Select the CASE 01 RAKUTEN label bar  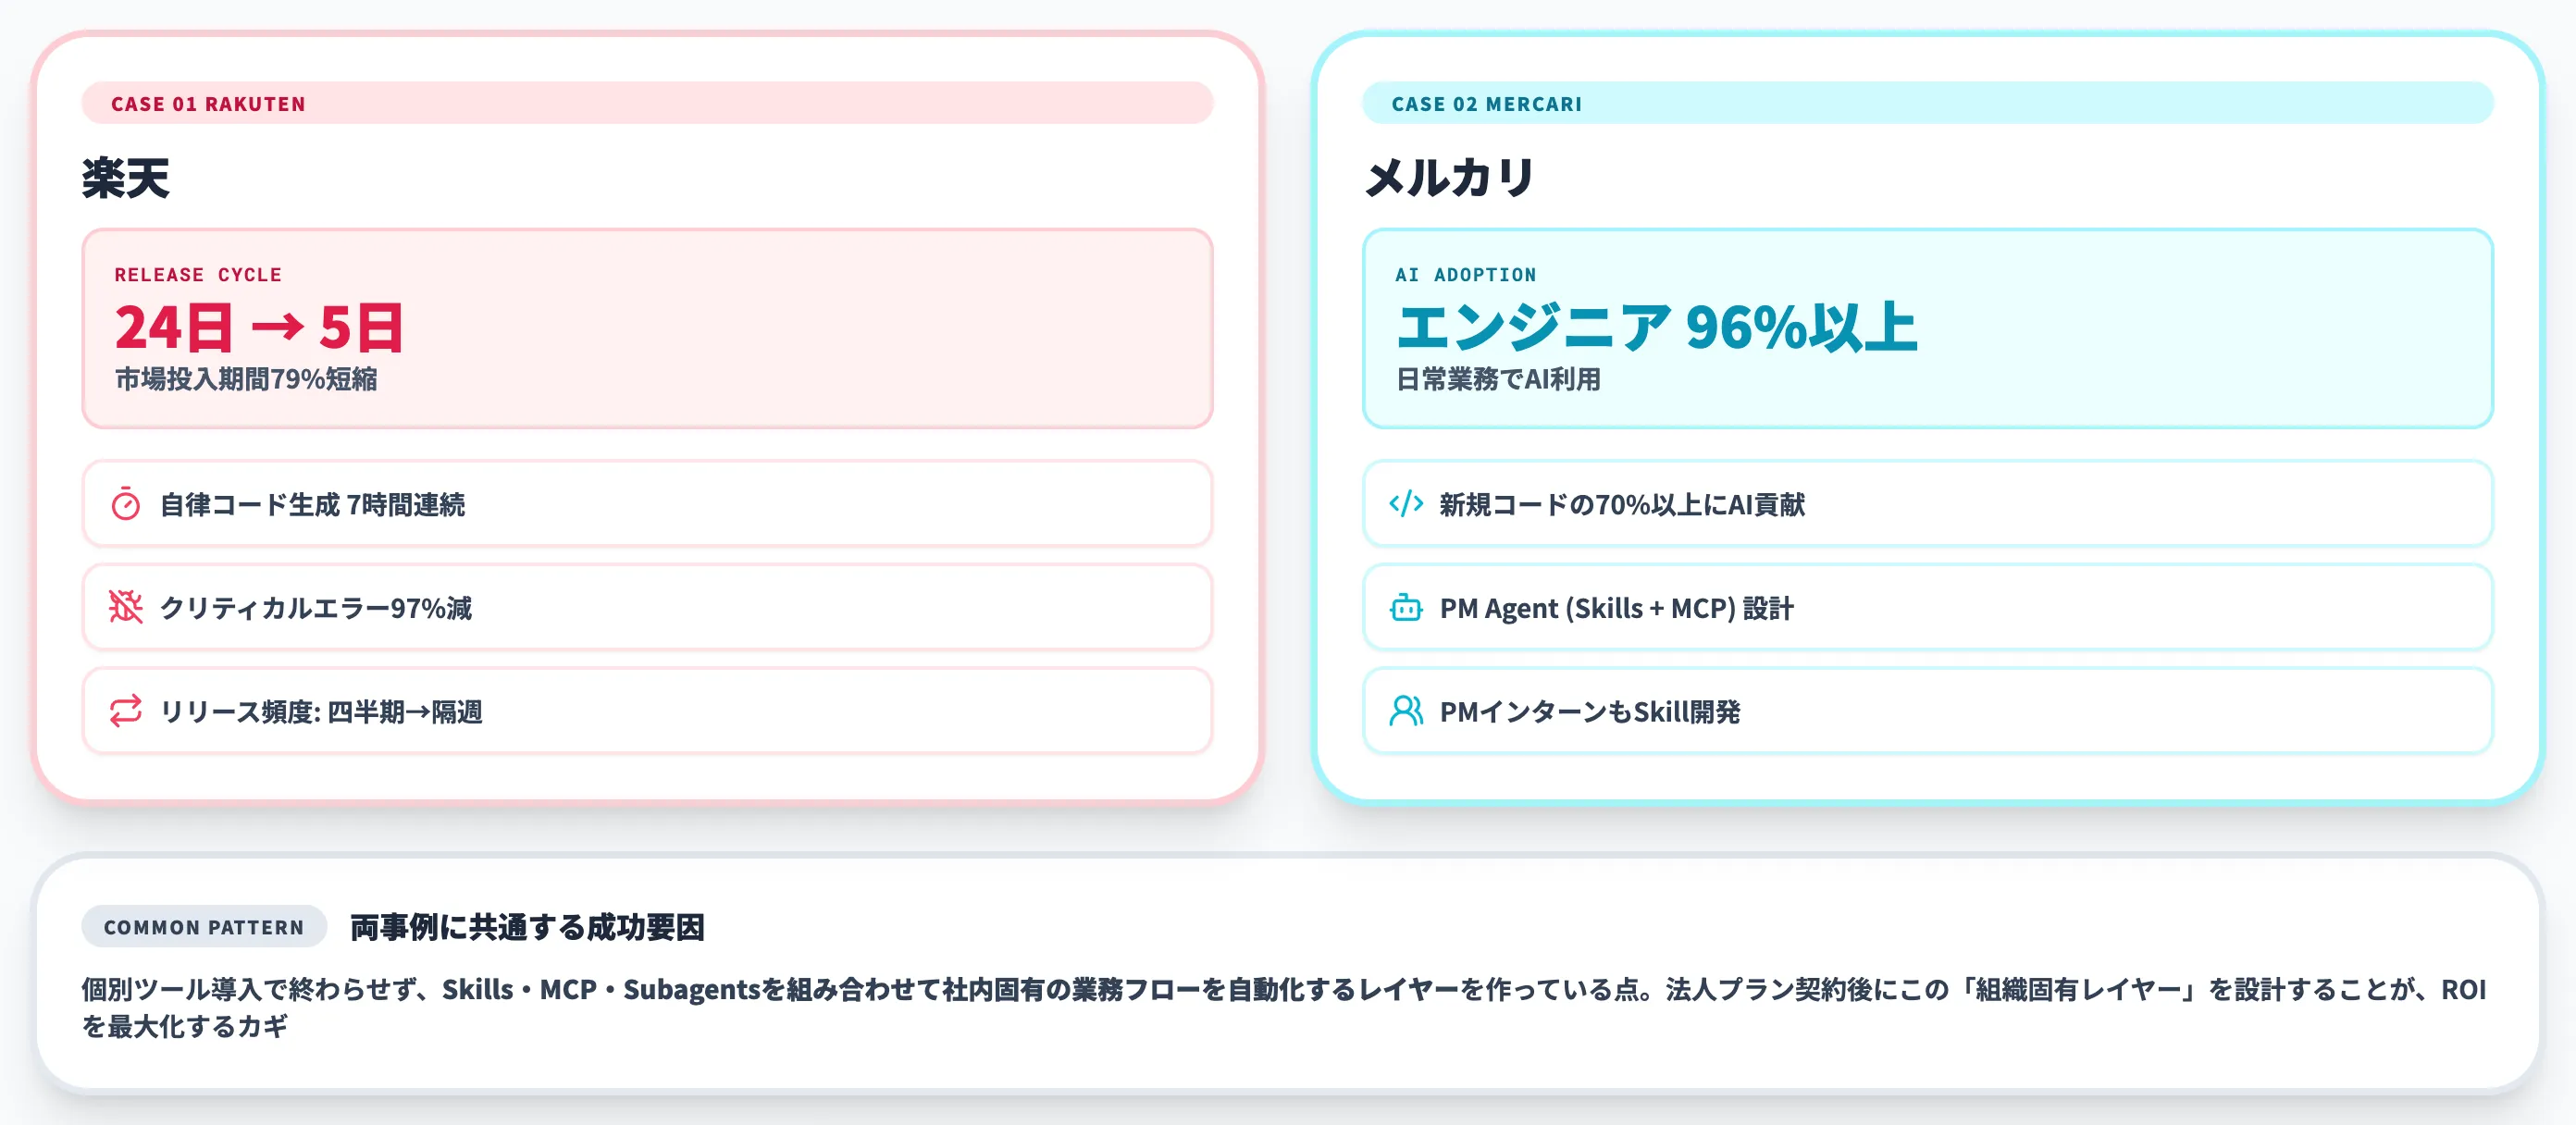[x=647, y=103]
